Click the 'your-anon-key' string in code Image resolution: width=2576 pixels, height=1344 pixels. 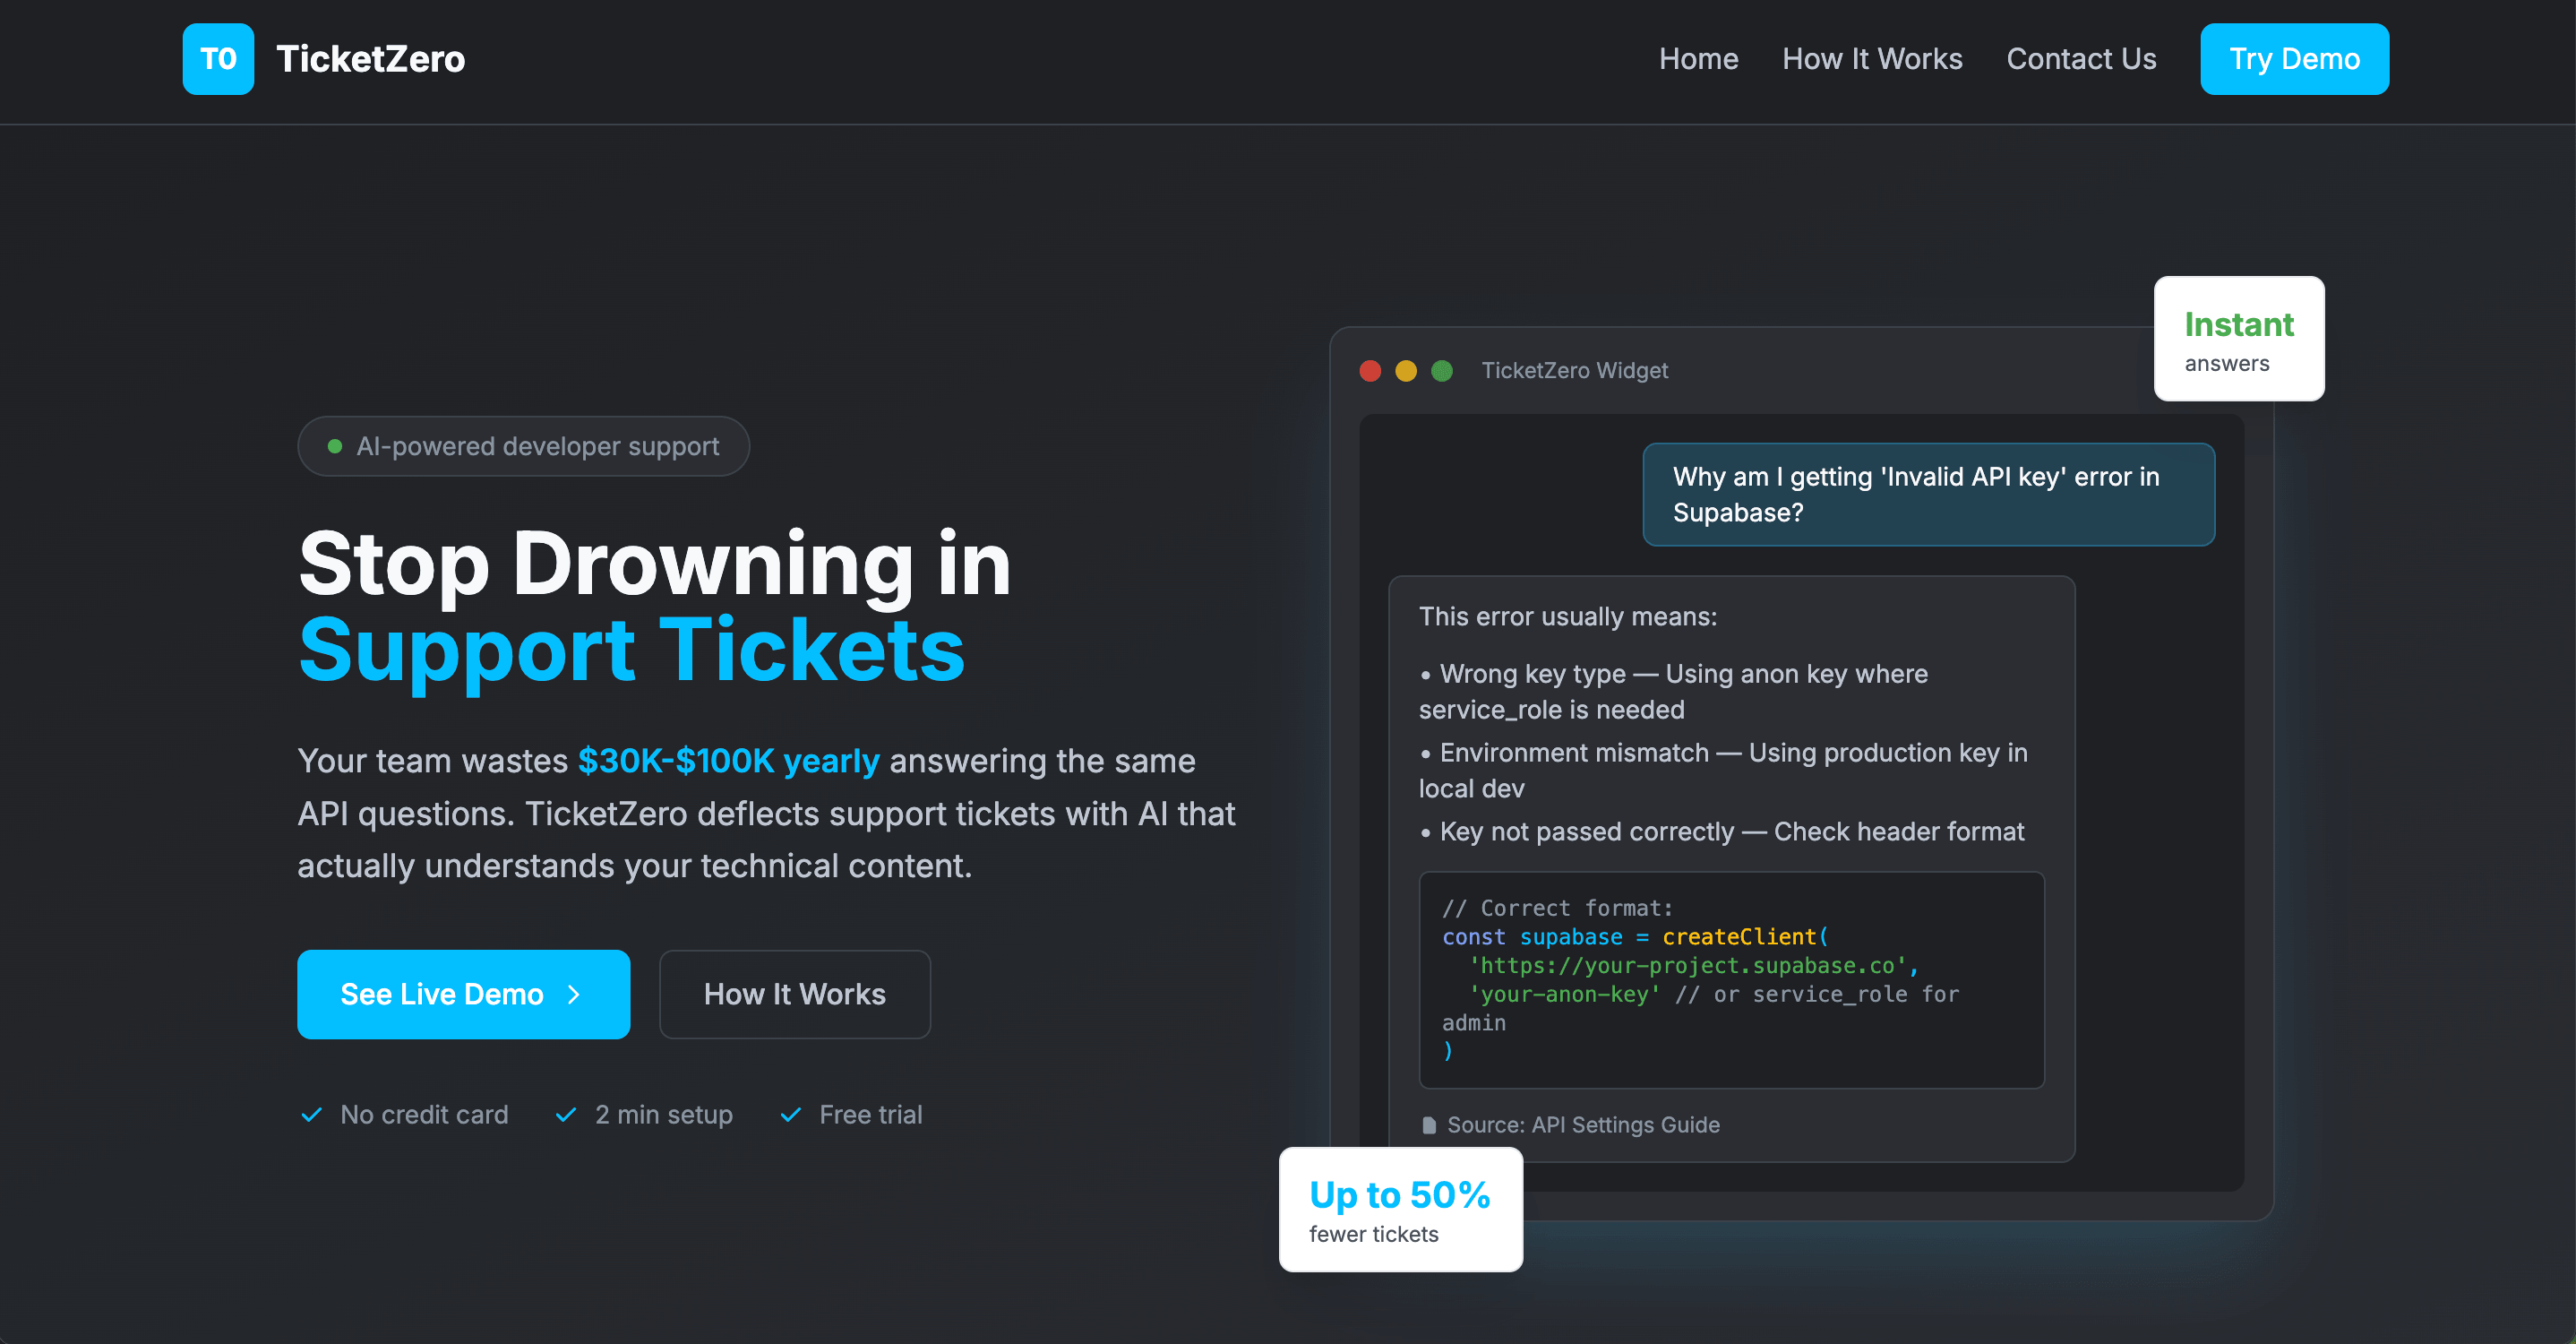pos(1564,994)
